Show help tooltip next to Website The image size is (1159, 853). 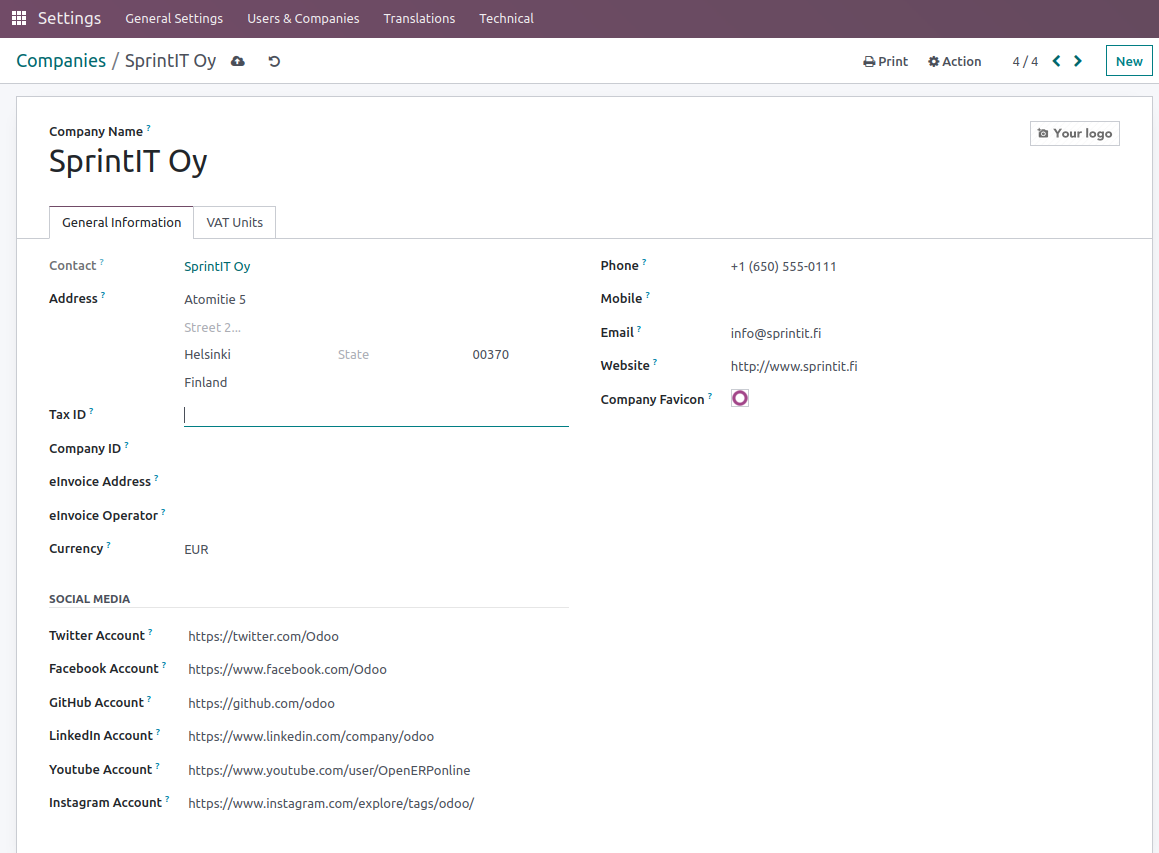(x=655, y=361)
